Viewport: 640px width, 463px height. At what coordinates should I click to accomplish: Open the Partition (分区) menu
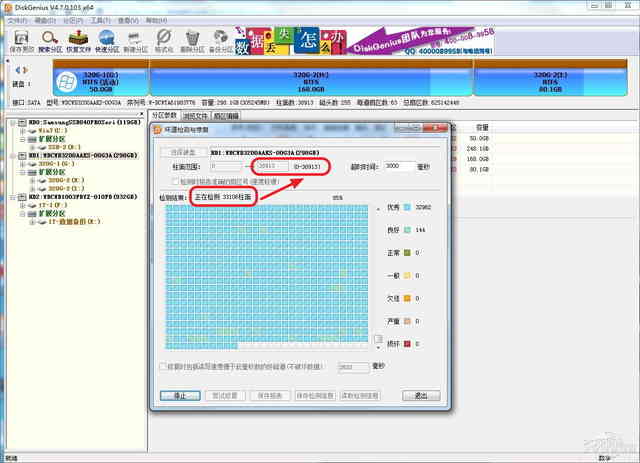pos(73,20)
